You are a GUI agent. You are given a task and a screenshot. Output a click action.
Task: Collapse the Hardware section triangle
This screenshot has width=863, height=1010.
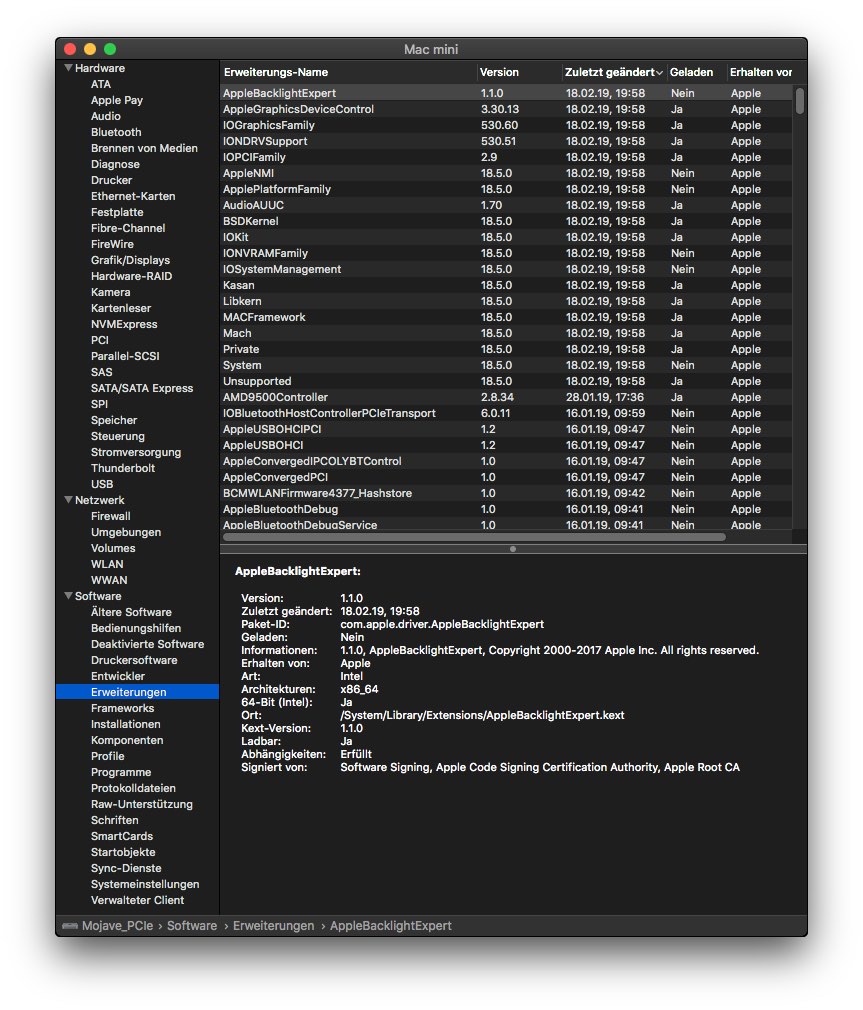68,68
